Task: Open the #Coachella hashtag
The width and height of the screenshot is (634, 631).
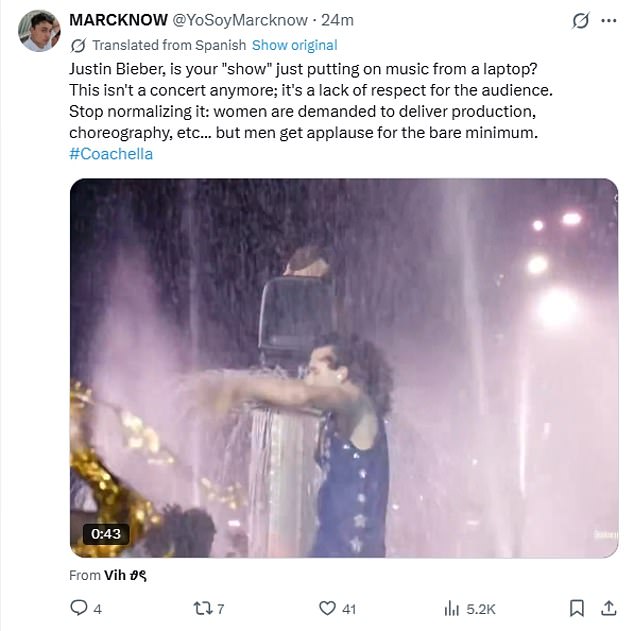Action: point(111,155)
